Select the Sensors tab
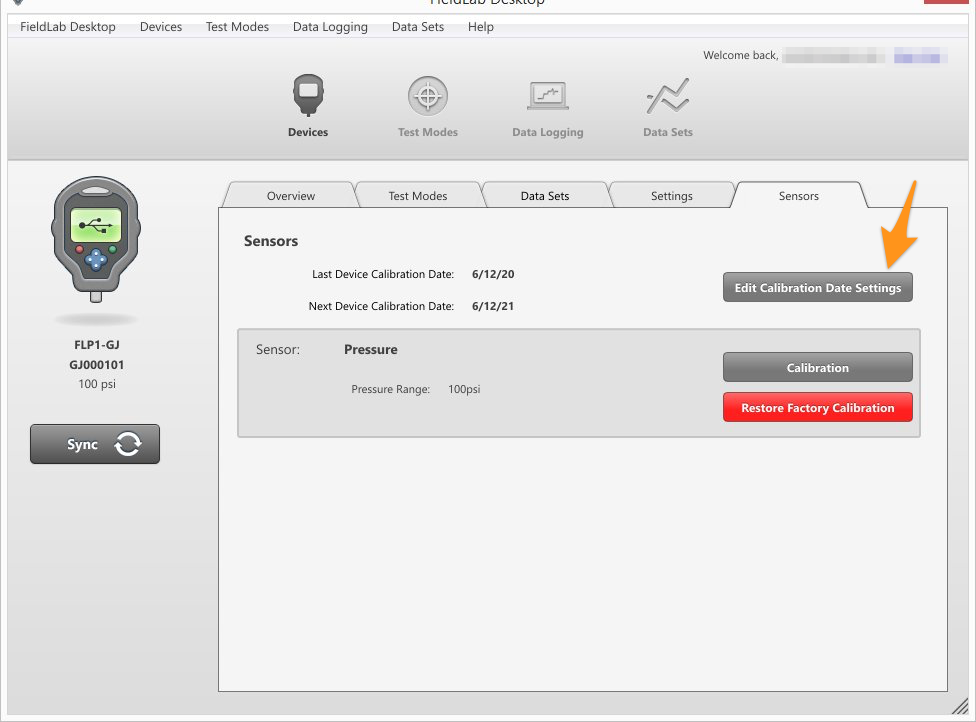Image resolution: width=976 pixels, height=722 pixels. [x=799, y=195]
